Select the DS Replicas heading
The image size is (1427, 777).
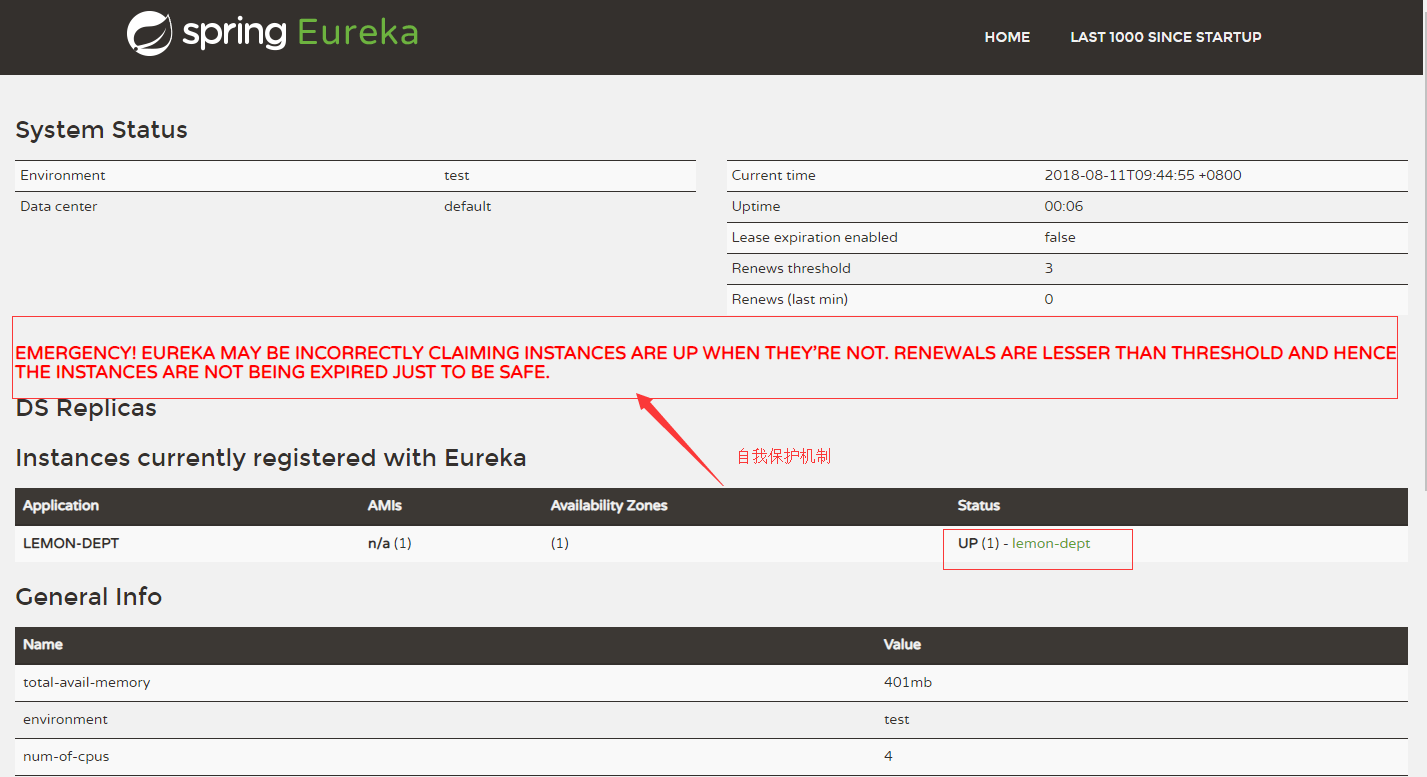[x=86, y=408]
